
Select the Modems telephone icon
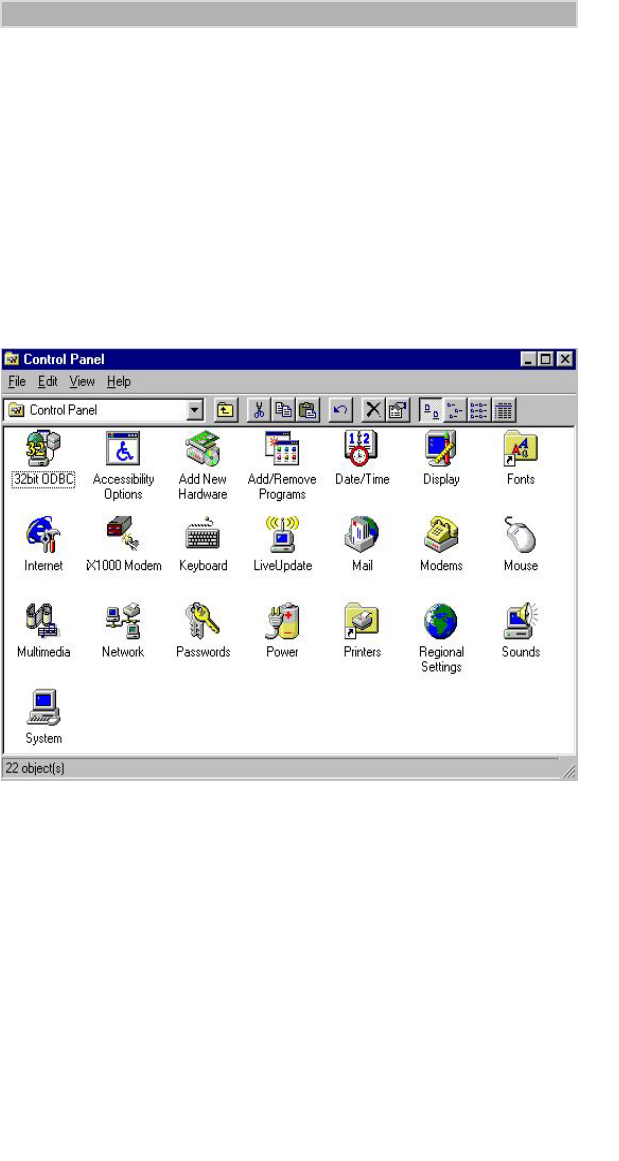click(441, 535)
